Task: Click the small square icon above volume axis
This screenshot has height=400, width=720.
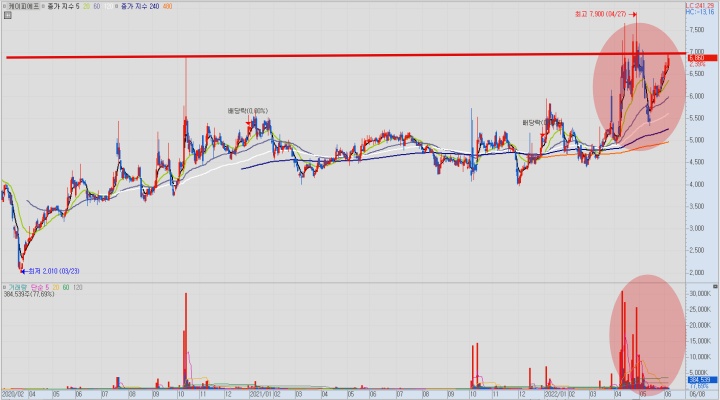Action: coord(715,287)
